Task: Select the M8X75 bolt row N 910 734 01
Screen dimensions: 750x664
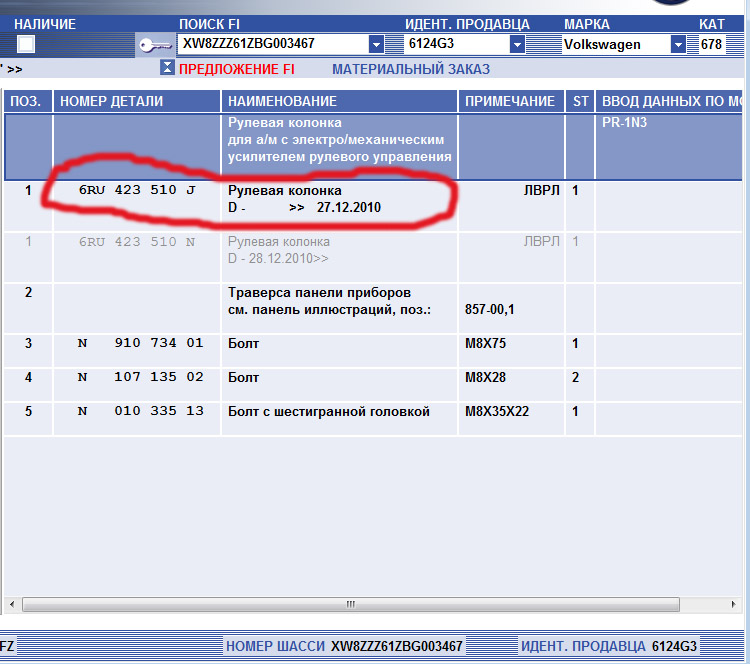Action: pyautogui.click(x=140, y=343)
